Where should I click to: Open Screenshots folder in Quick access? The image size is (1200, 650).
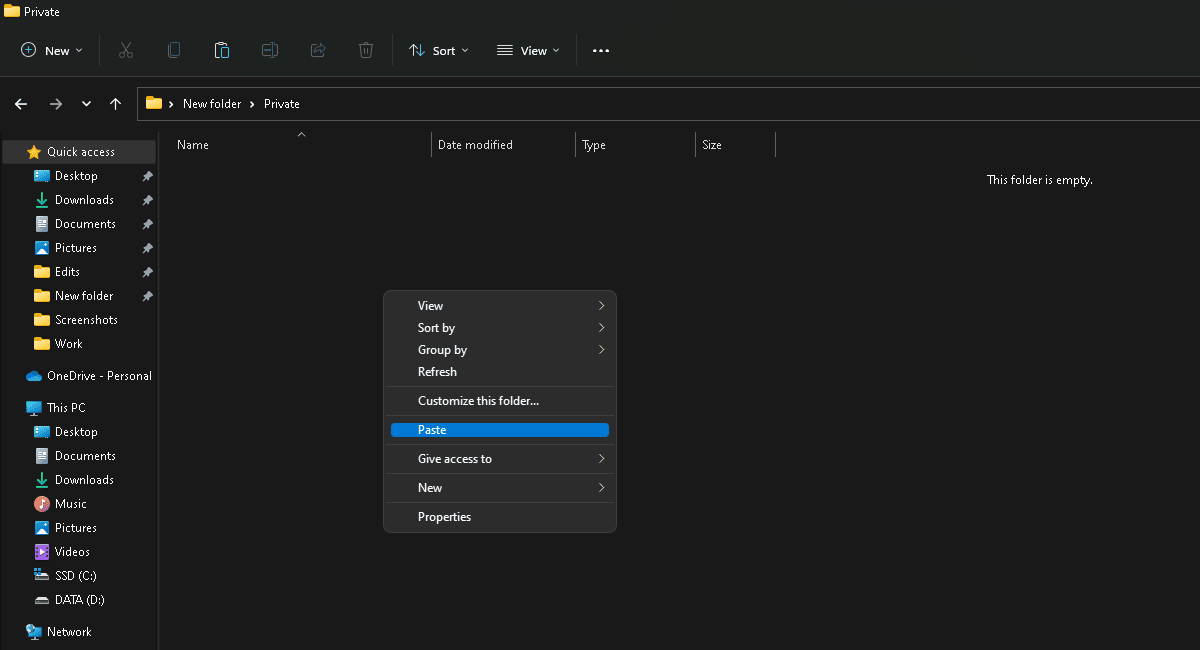click(86, 320)
